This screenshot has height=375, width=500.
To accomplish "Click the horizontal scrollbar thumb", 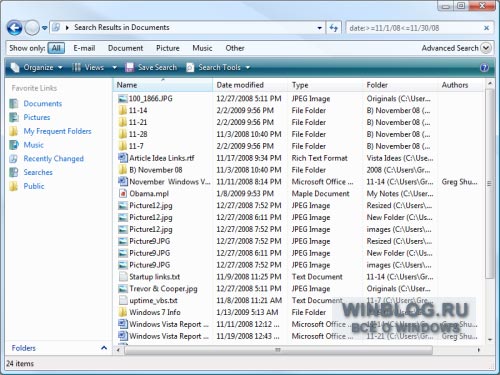I will (x=278, y=350).
